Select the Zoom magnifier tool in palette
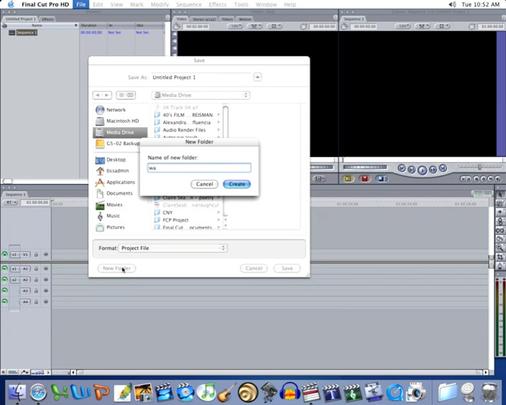The image size is (506, 405). 500,248
